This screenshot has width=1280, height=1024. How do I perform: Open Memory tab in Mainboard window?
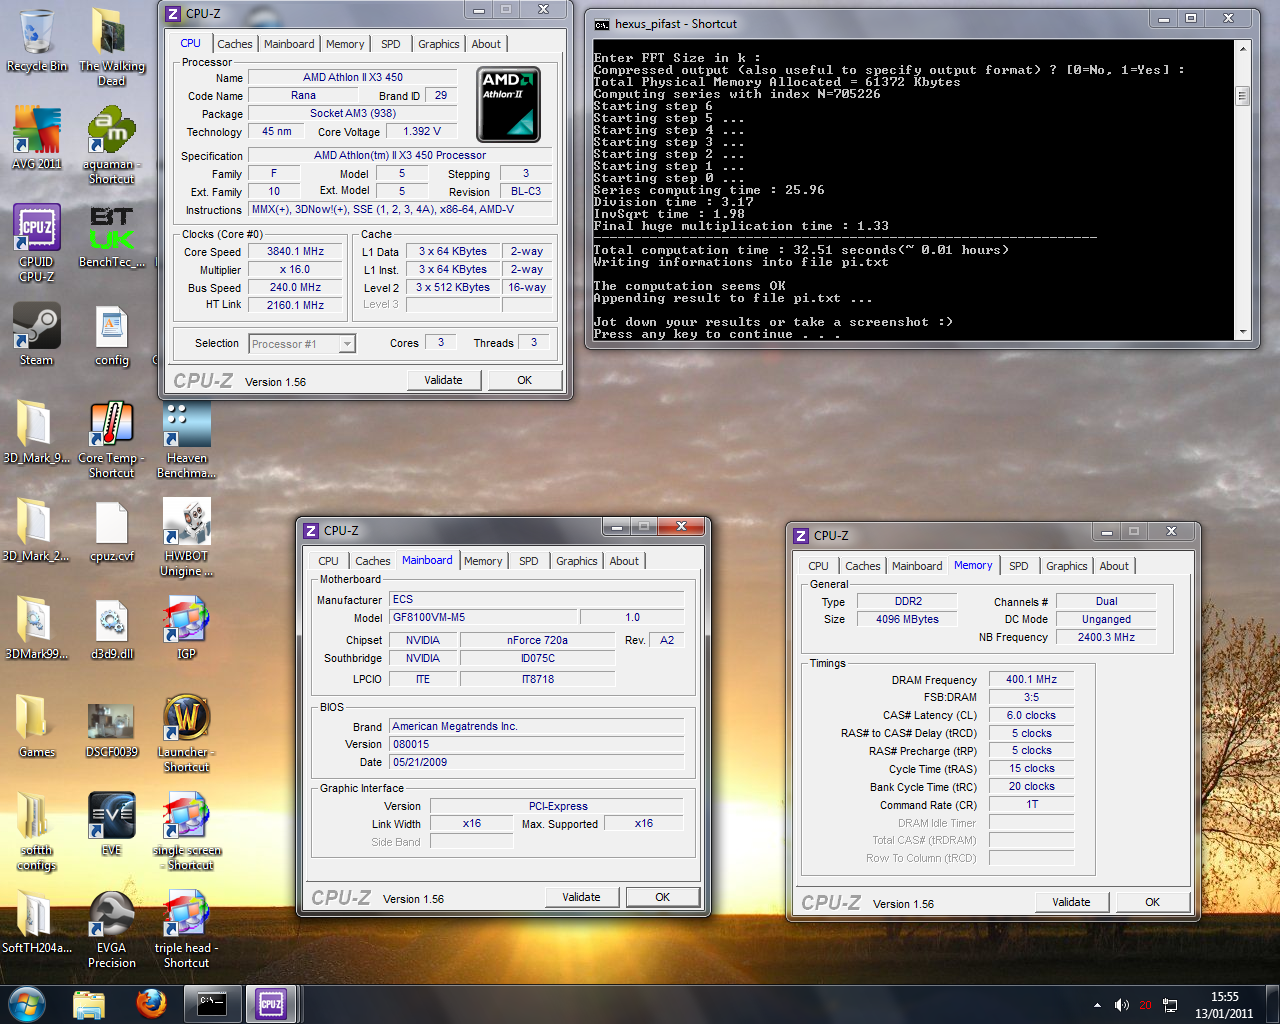(x=483, y=561)
